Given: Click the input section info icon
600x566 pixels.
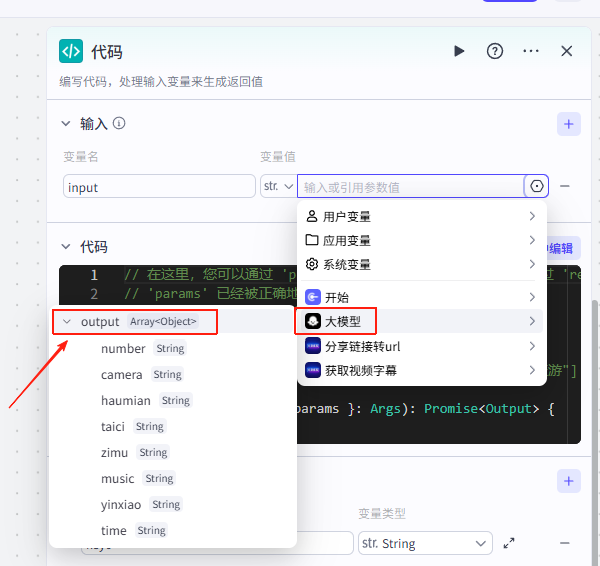Looking at the screenshot, I should point(119,124).
